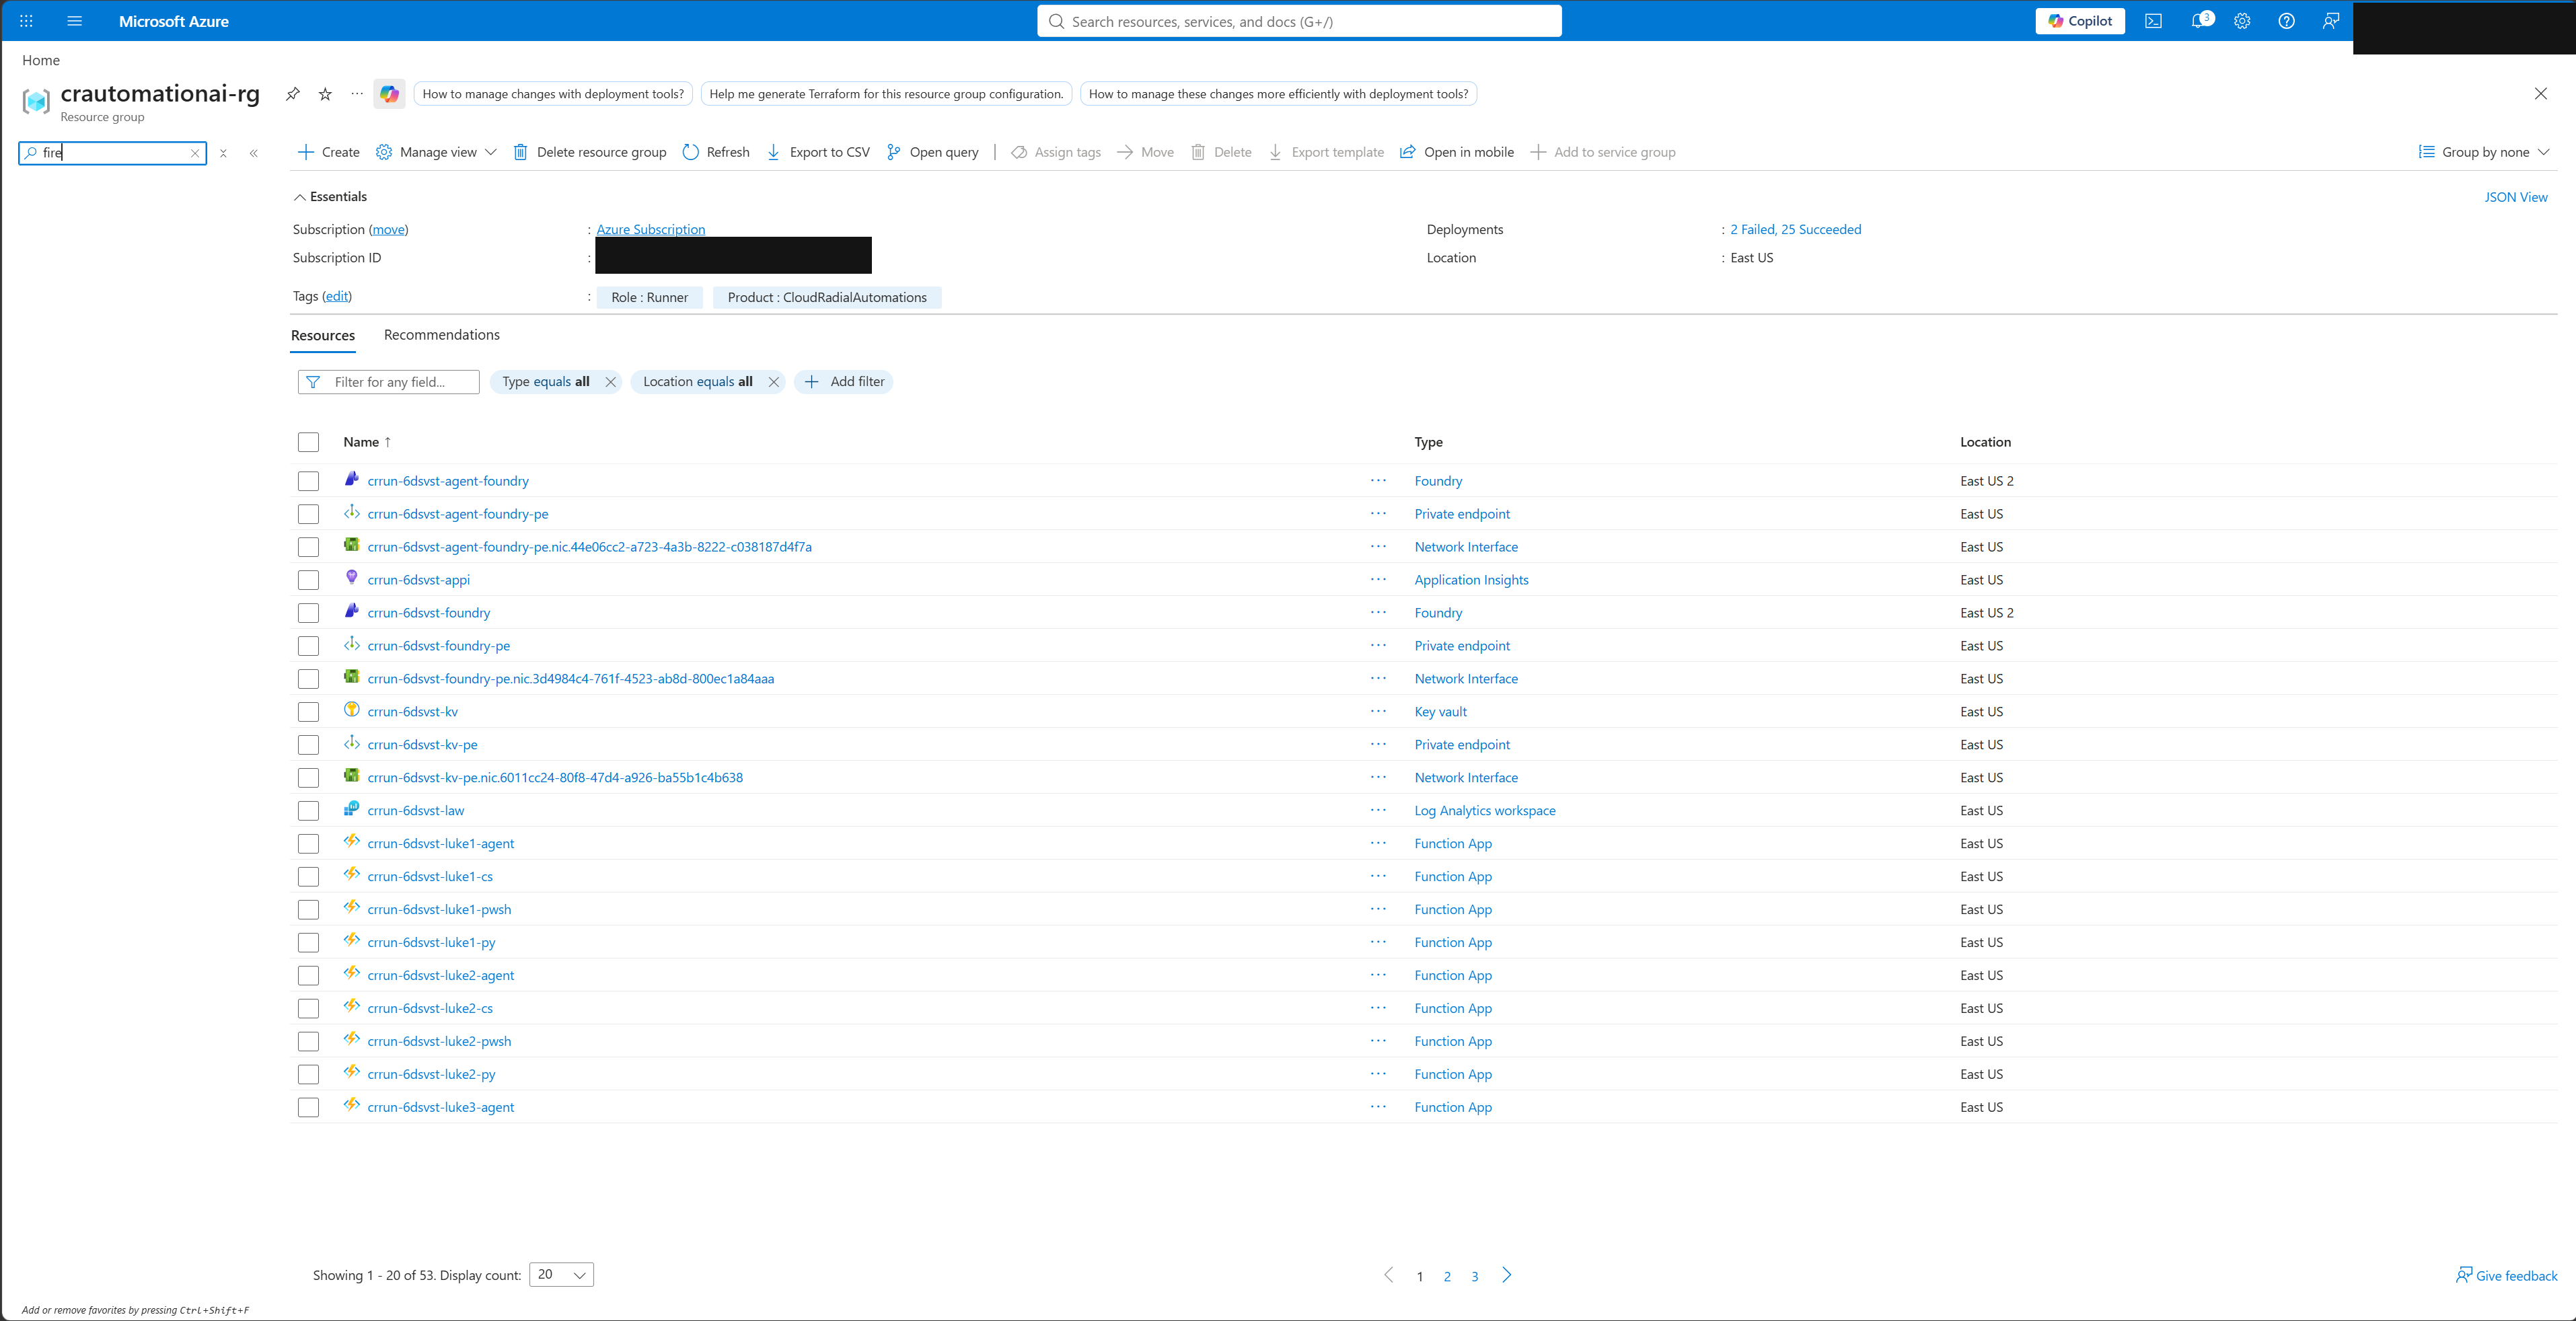Screen dimensions: 2576x1321
Task: Check the crrun-6dsvst-law row checkbox
Action: point(308,811)
